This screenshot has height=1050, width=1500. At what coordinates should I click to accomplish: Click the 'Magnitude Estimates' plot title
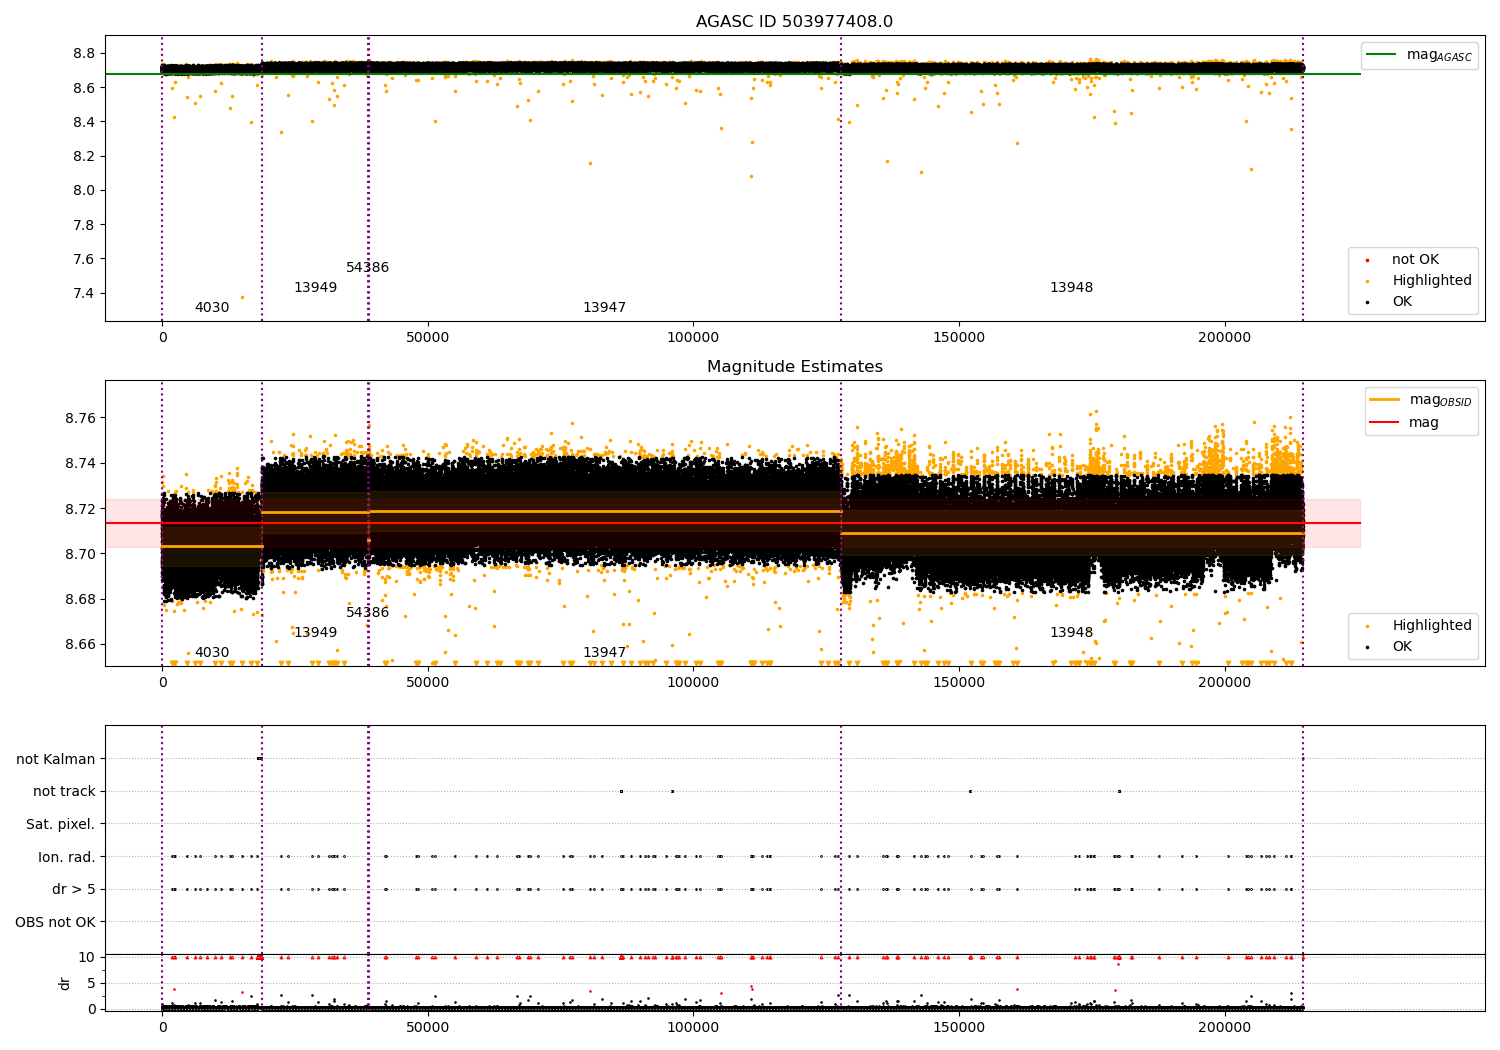pyautogui.click(x=794, y=367)
